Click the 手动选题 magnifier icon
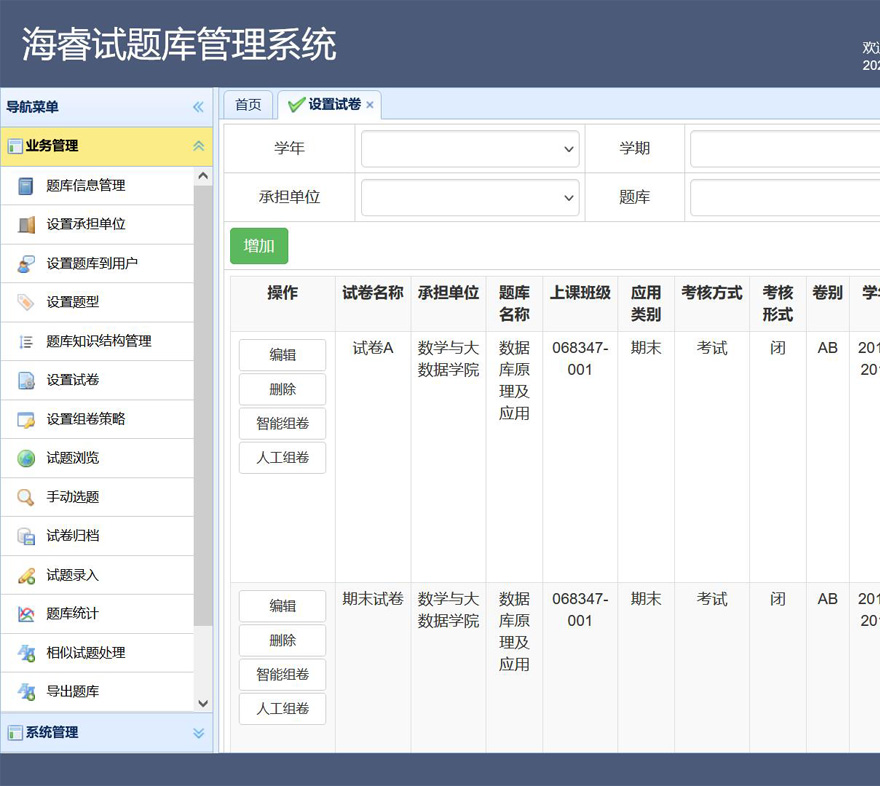880x786 pixels. [x=26, y=498]
